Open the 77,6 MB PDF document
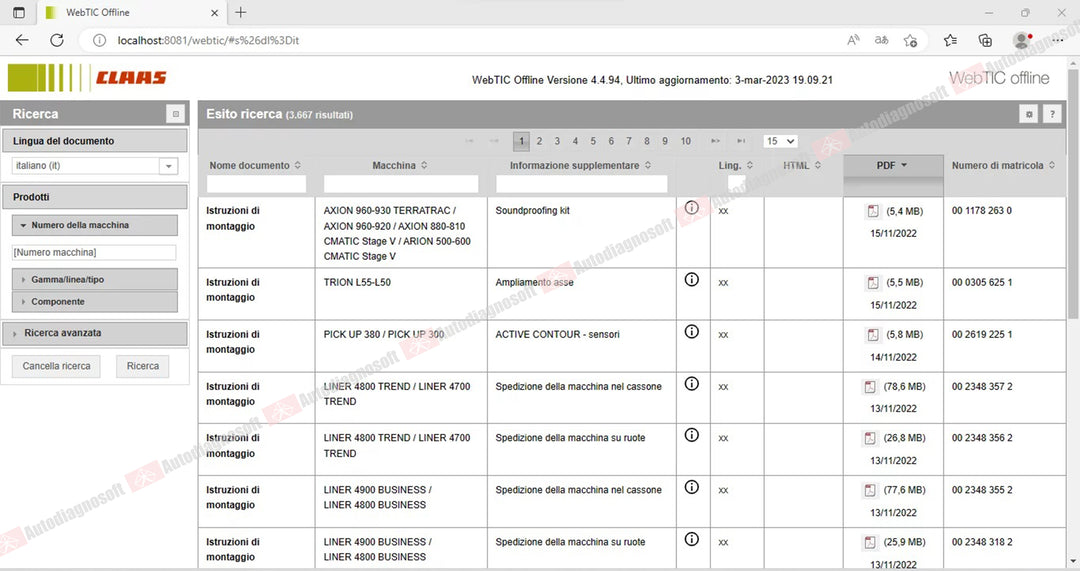 tap(870, 490)
